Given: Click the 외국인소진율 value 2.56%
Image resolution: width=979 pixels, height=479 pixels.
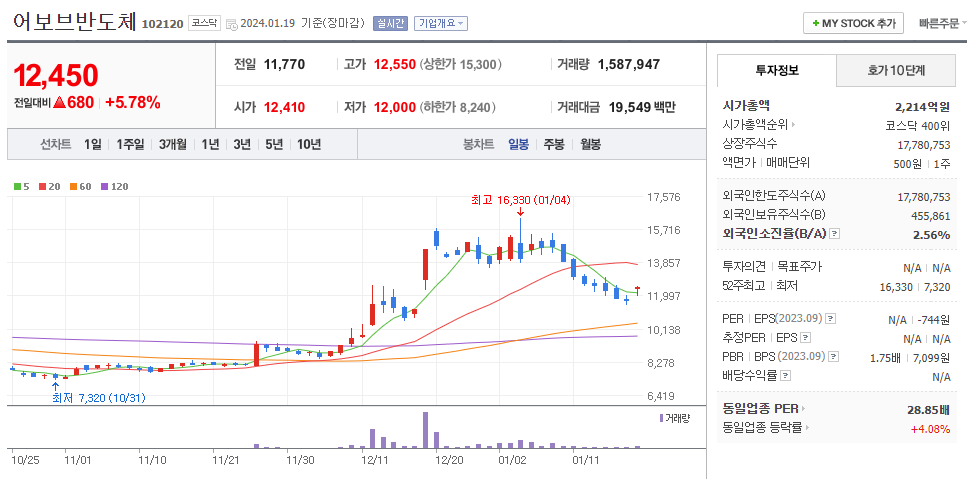Looking at the screenshot, I should pyautogui.click(x=934, y=235).
